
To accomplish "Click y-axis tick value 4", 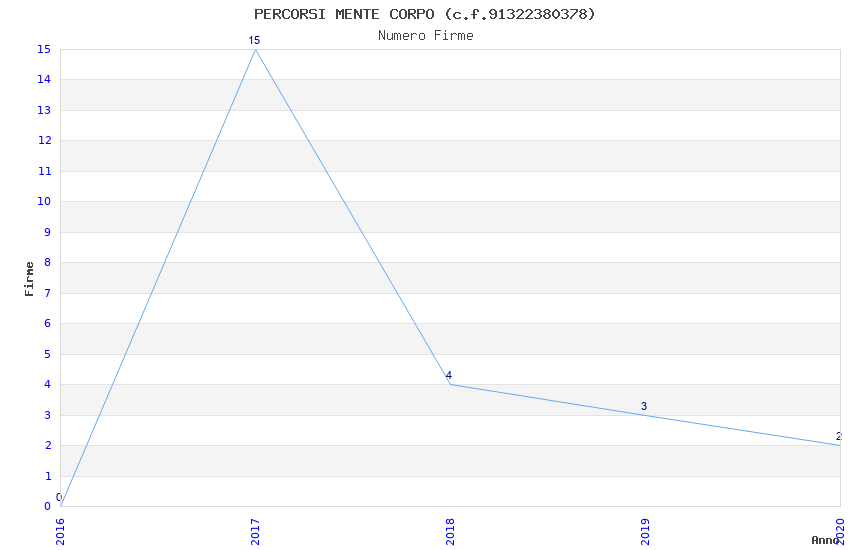I will pyautogui.click(x=48, y=384).
